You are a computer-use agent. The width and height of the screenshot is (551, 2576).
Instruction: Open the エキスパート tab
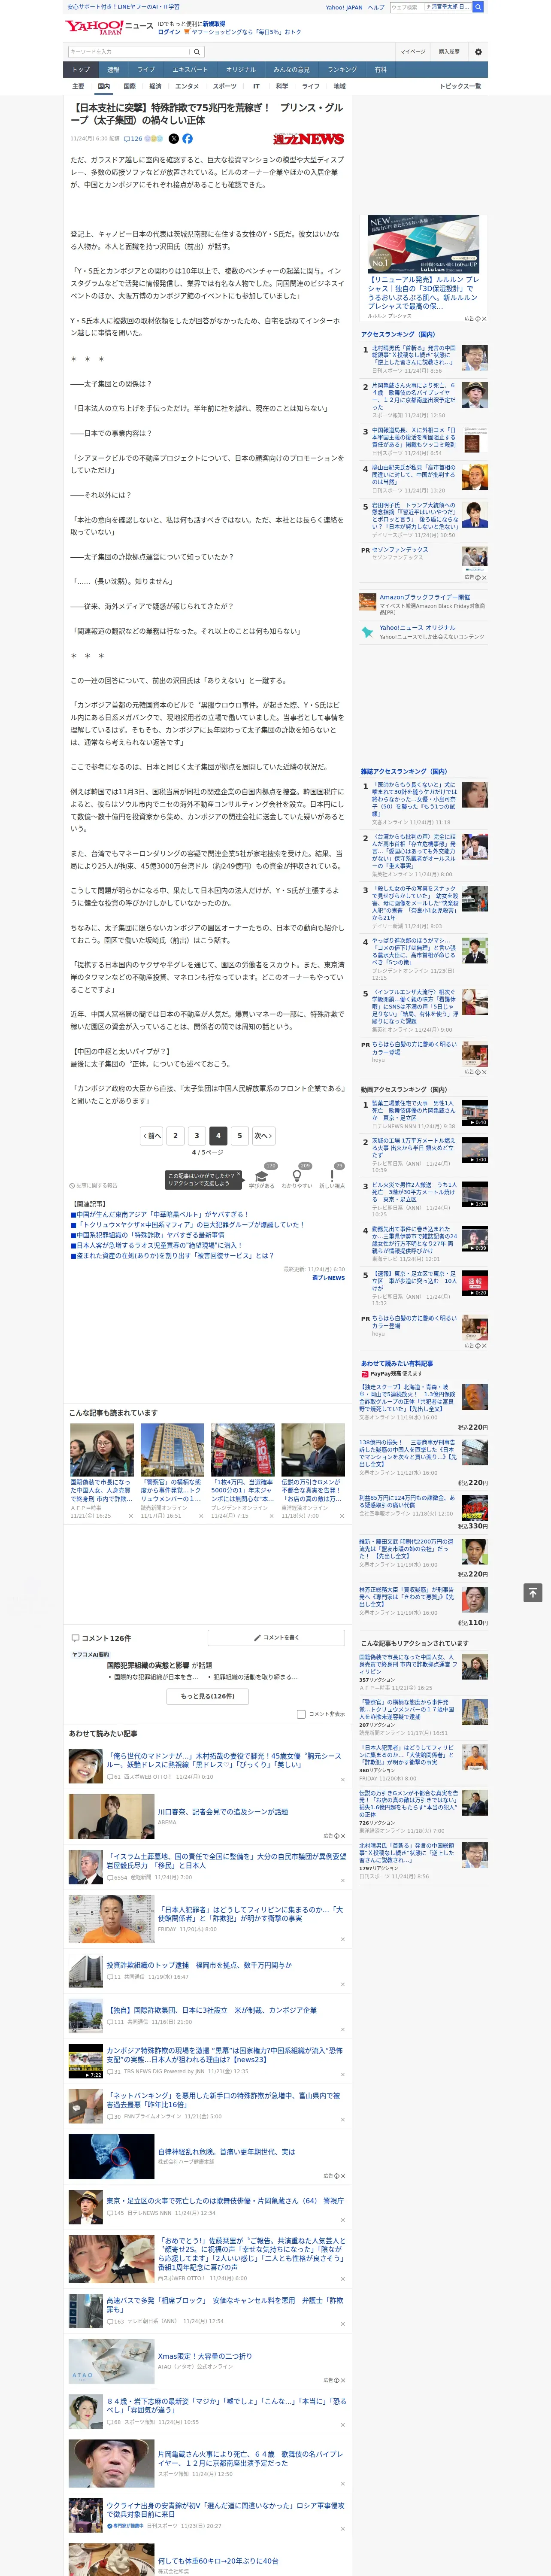[190, 70]
